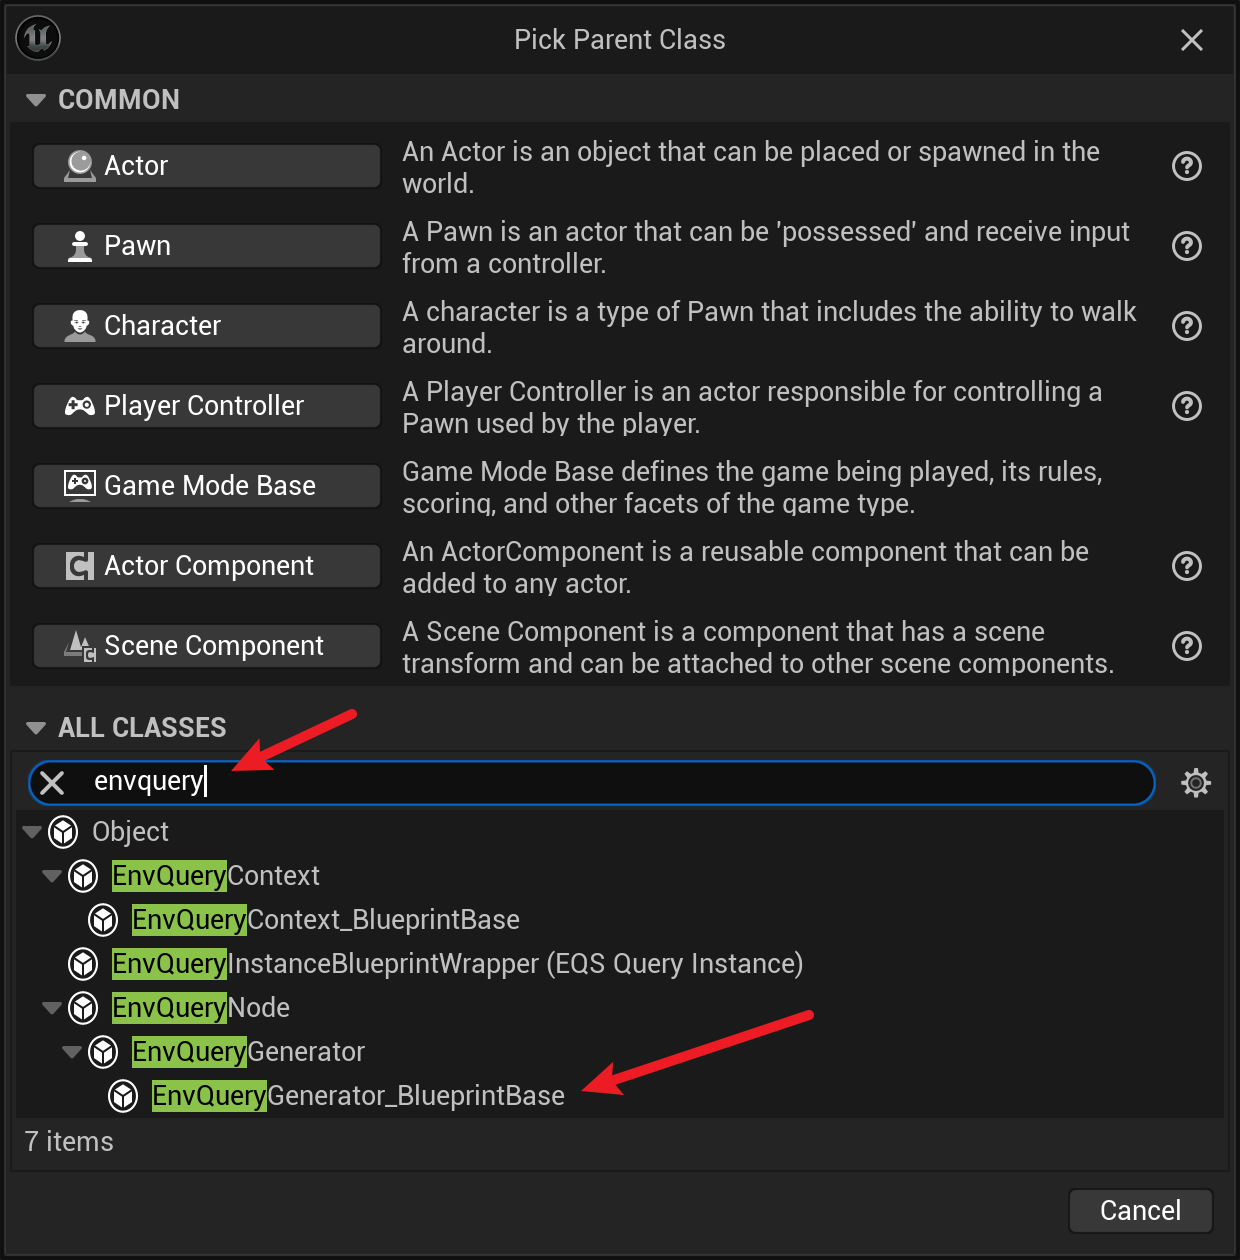Open help for Player Controller class

tap(1186, 406)
